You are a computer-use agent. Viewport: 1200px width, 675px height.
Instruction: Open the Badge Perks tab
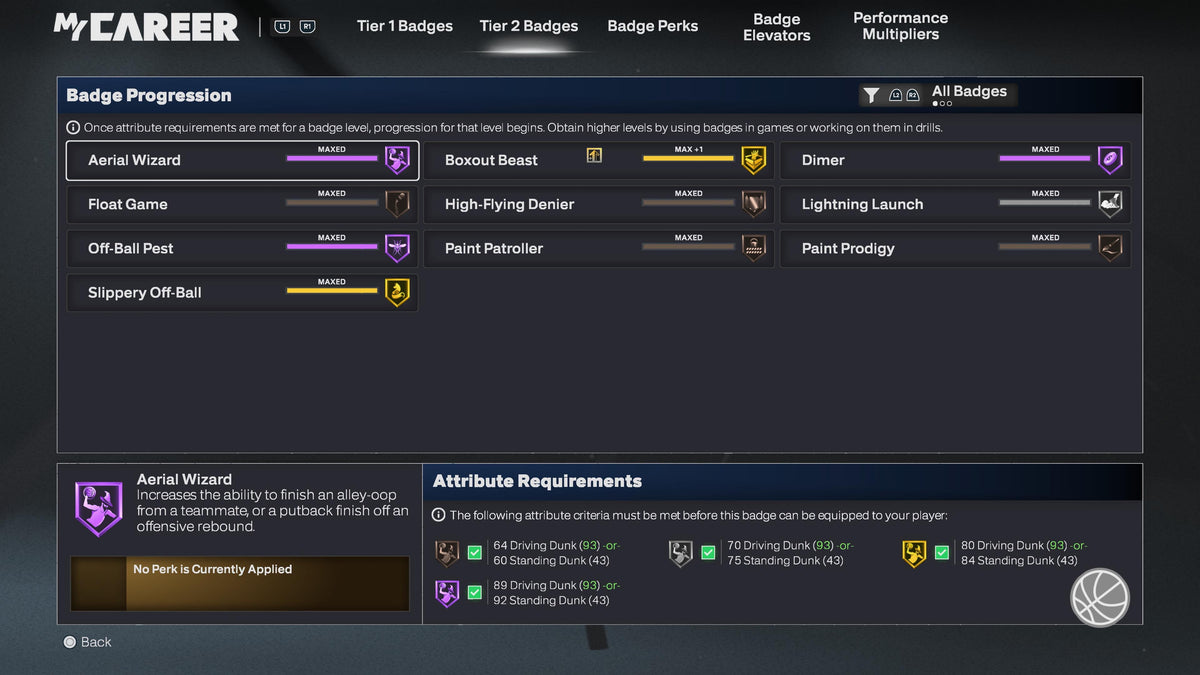(653, 26)
